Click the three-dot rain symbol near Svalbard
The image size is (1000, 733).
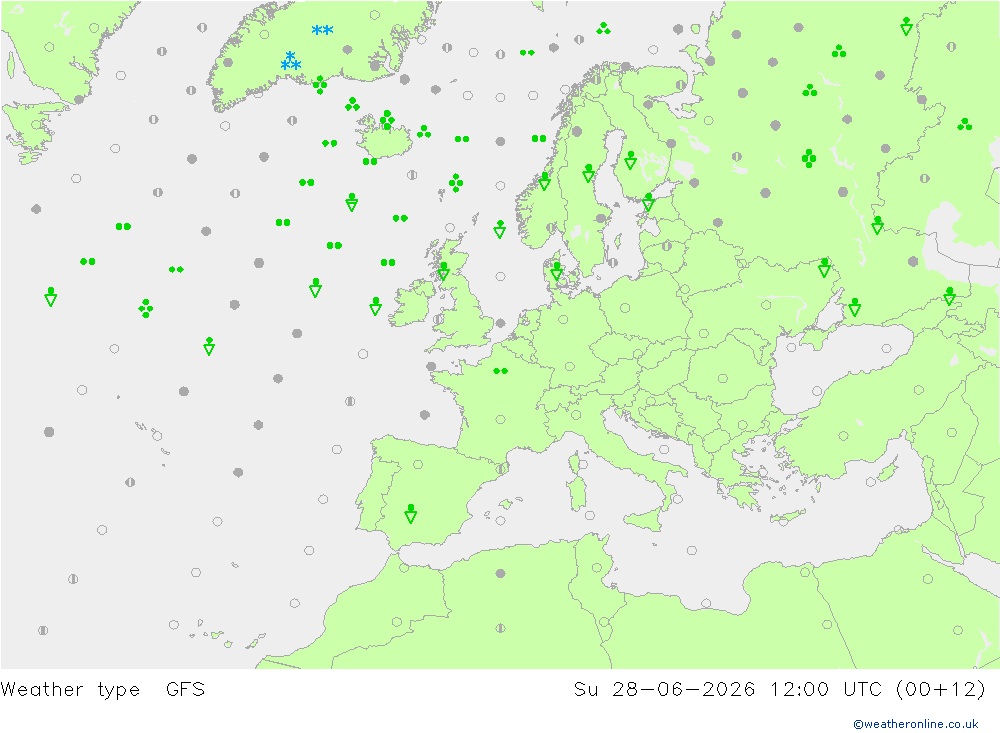(x=603, y=28)
